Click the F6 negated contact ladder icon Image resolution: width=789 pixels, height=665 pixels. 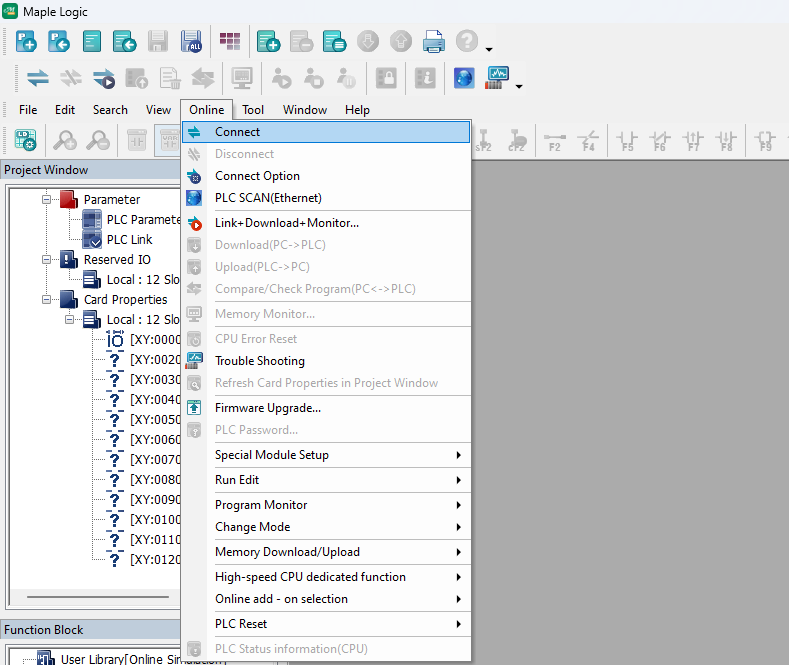660,141
